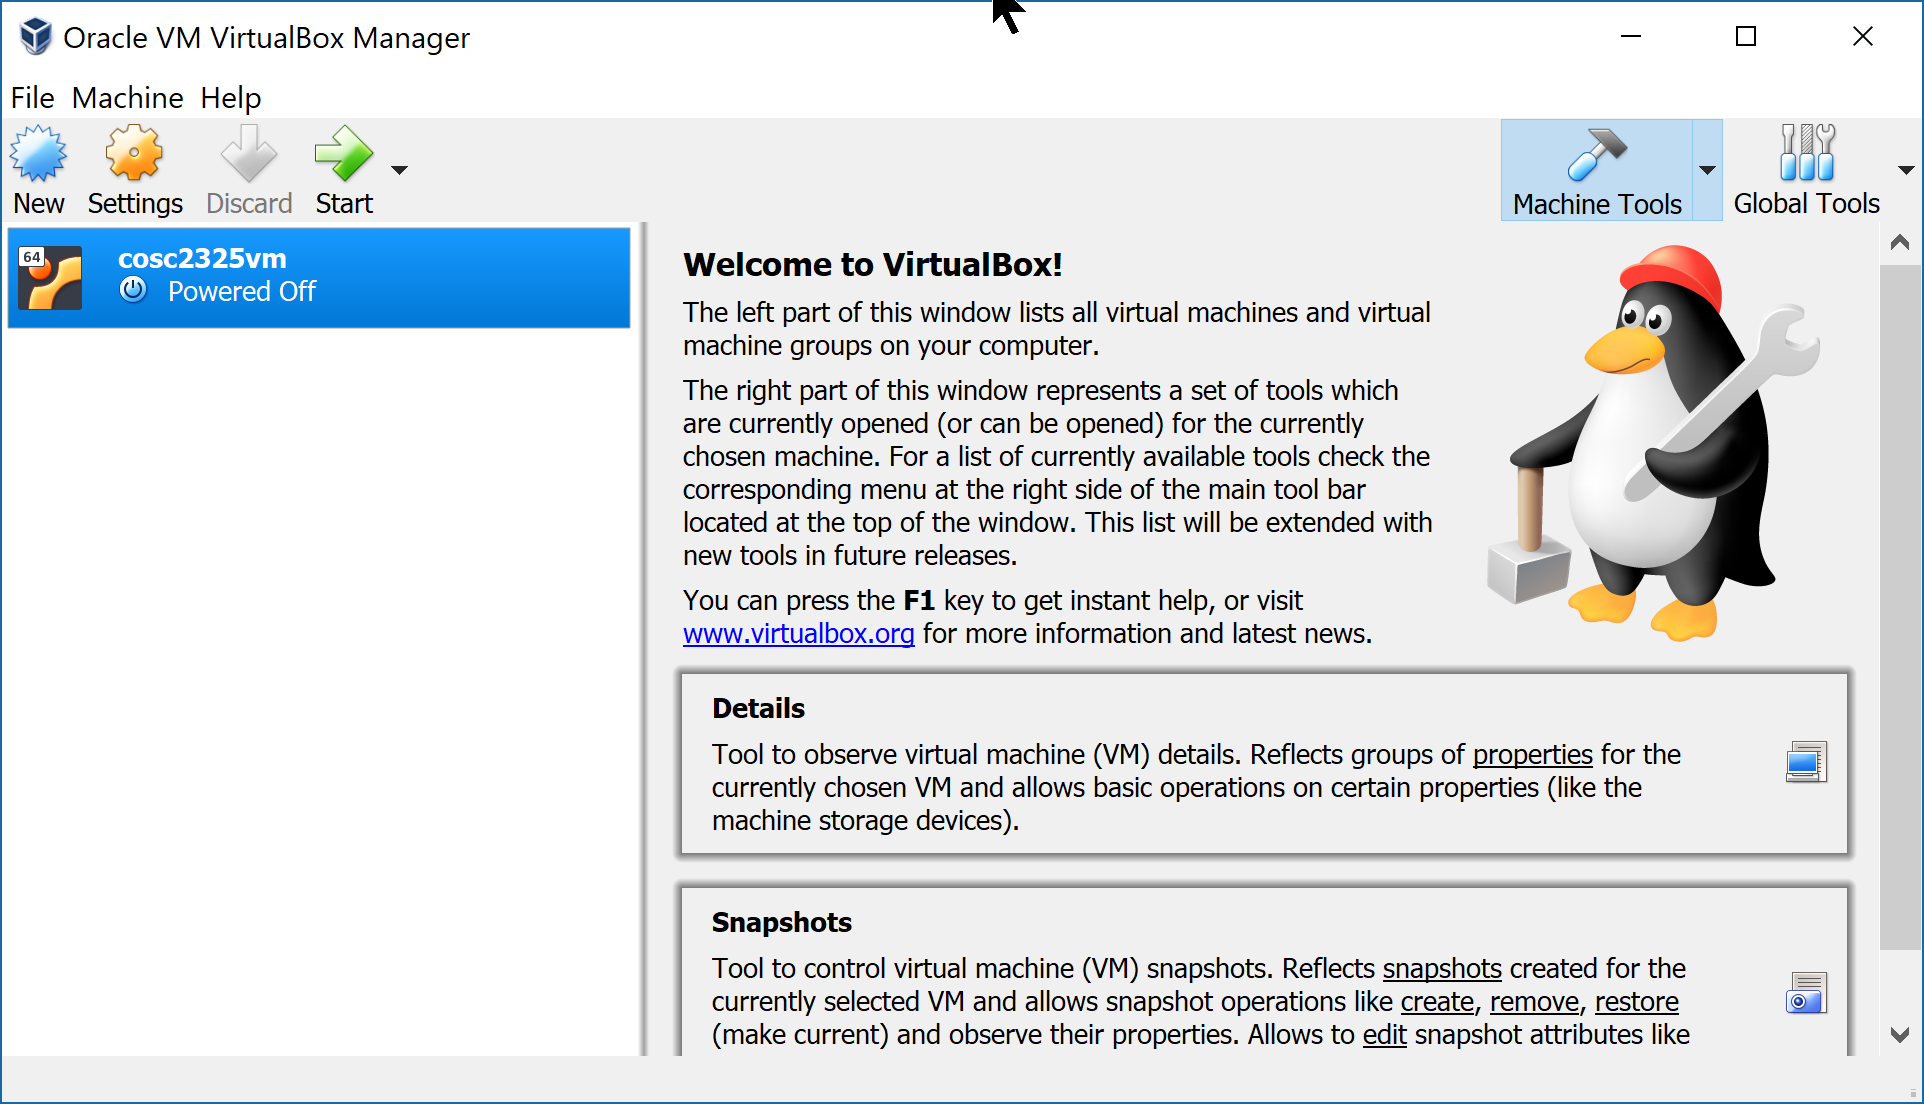Open the Machine menu

(x=128, y=97)
